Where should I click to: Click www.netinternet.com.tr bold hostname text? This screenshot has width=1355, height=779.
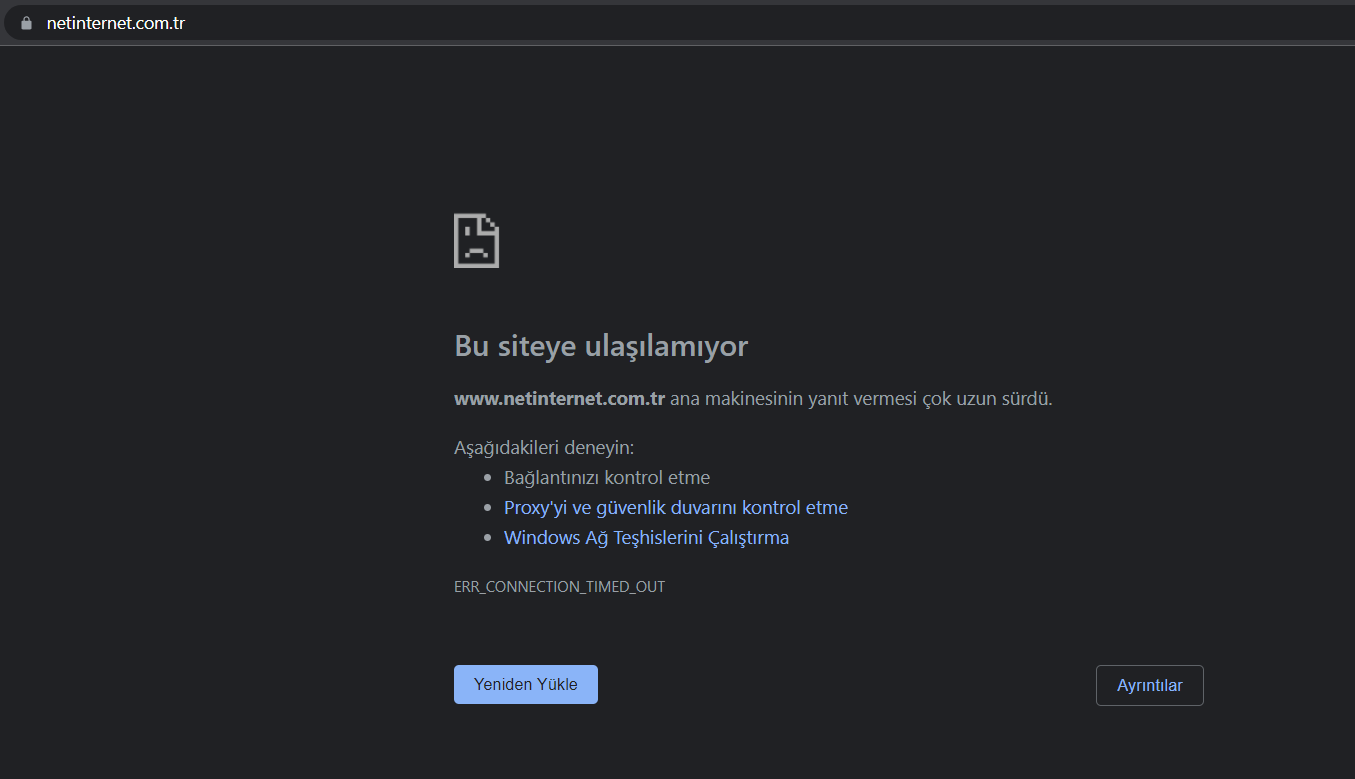(560, 398)
